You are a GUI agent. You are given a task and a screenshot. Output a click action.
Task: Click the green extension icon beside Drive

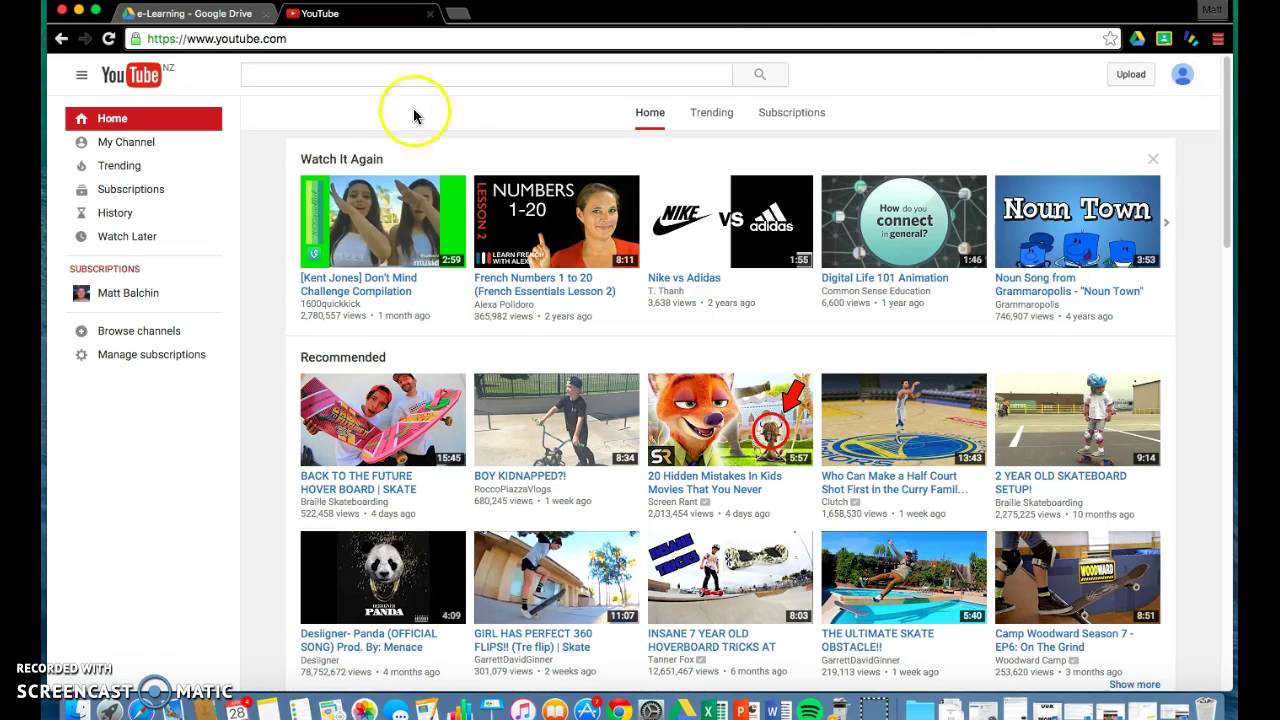(1164, 39)
